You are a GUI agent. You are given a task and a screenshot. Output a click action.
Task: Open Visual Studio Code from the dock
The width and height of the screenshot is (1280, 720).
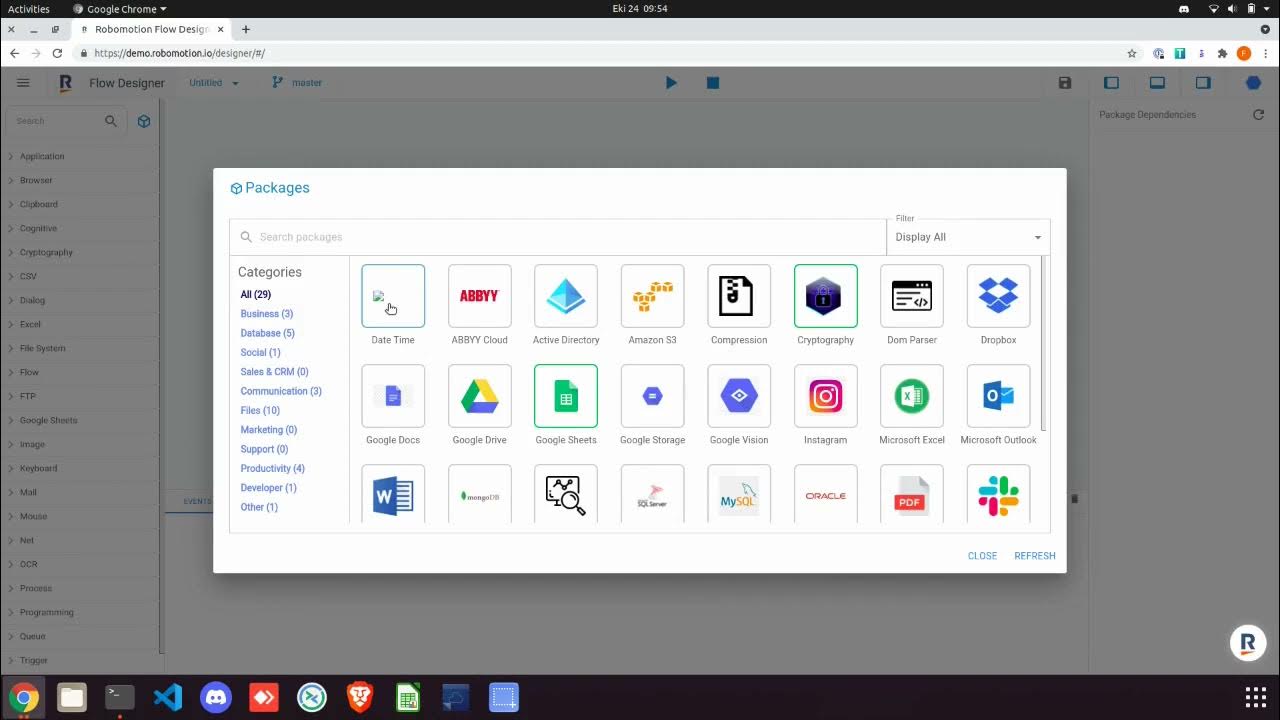(168, 697)
